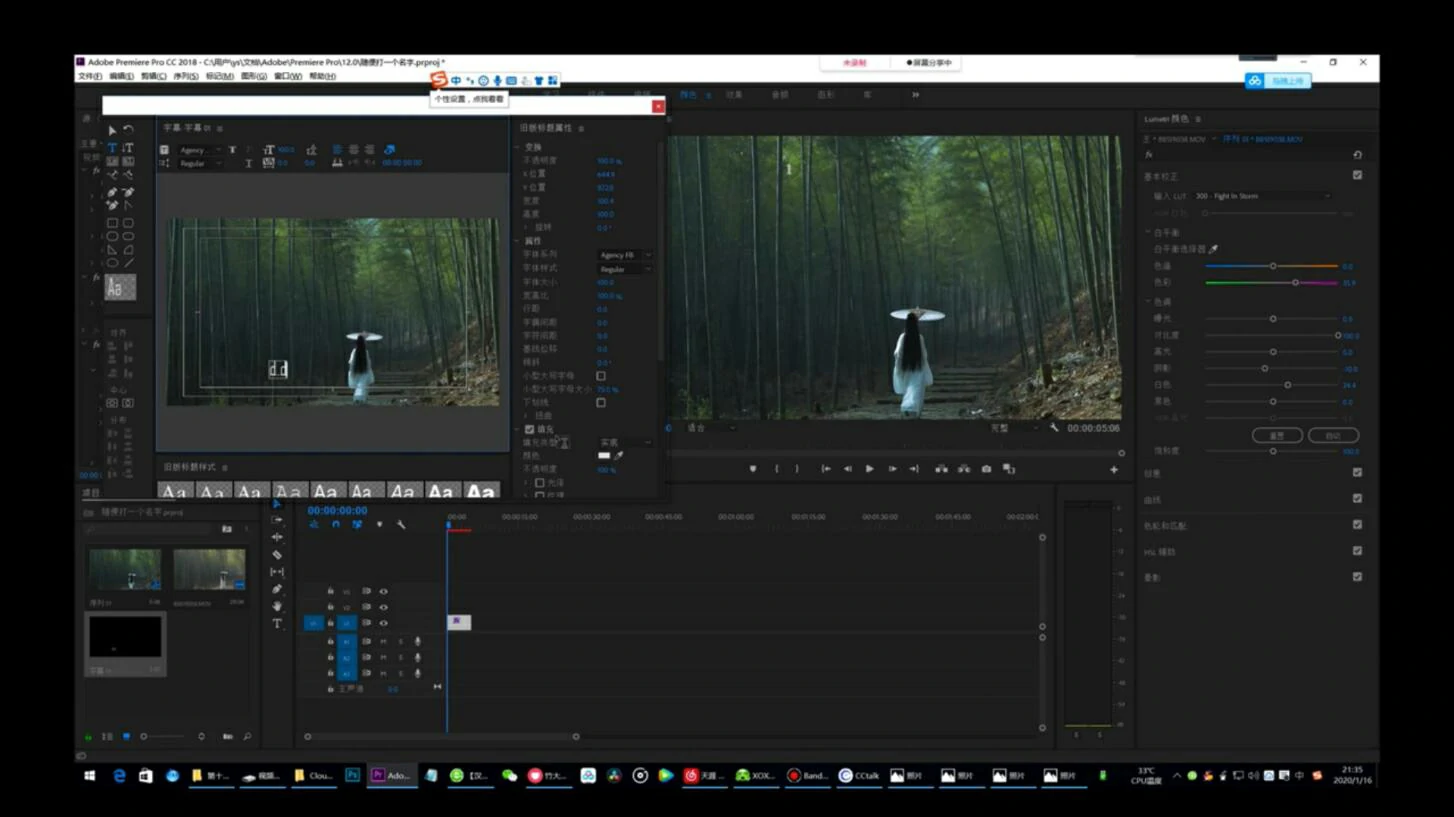Viewport: 1454px width, 817px height.
Task: Click the Auto button in Lumetri tone
Action: coord(1333,435)
